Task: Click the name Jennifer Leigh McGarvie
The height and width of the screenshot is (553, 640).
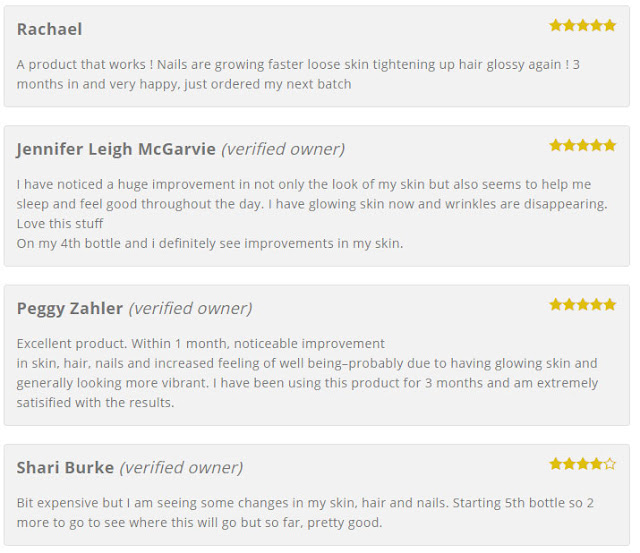Action: tap(116, 149)
